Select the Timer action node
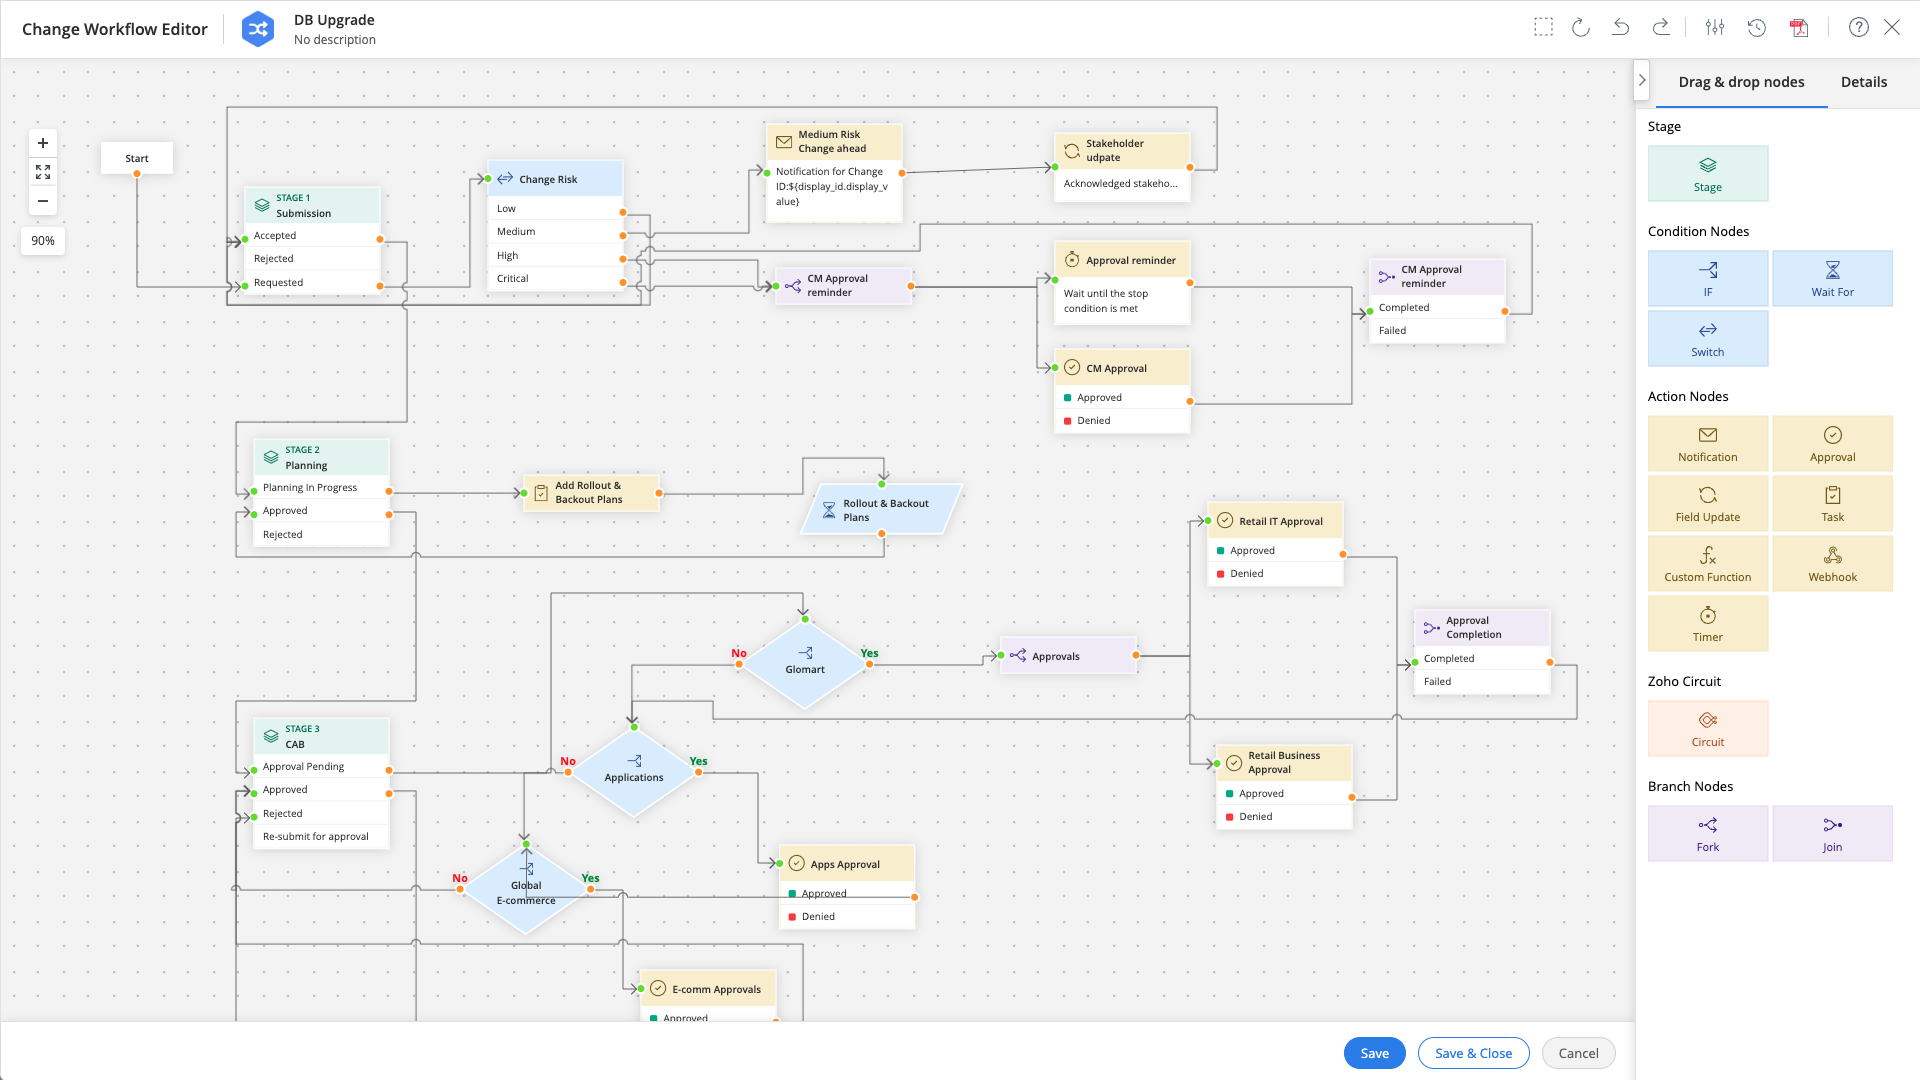This screenshot has width=1920, height=1080. point(1708,623)
